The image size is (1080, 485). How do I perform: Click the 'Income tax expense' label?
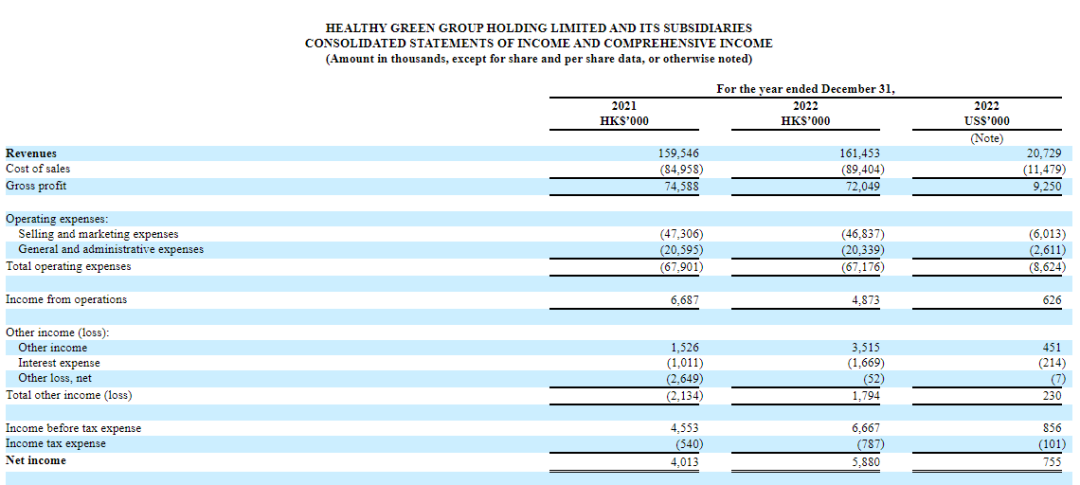pyautogui.click(x=56, y=444)
